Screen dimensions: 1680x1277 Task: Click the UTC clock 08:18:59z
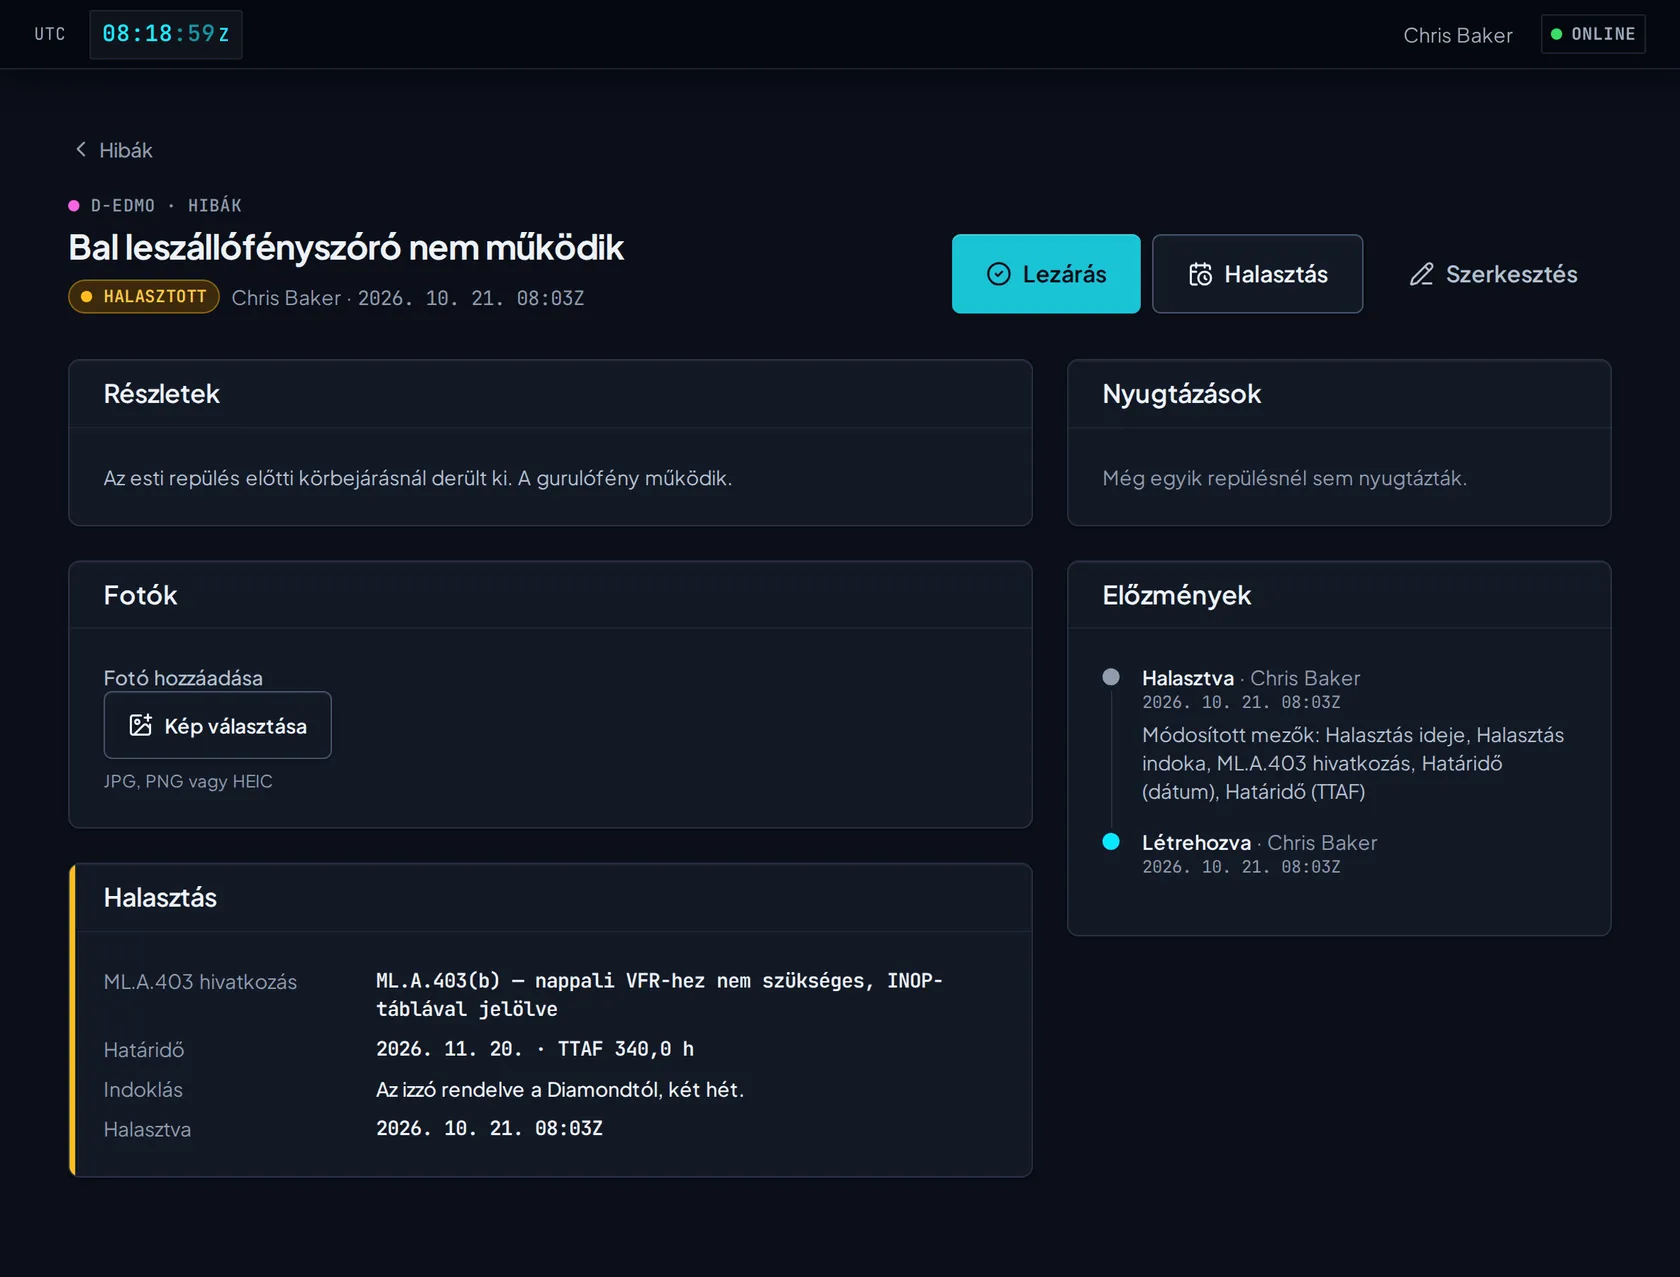coord(166,34)
